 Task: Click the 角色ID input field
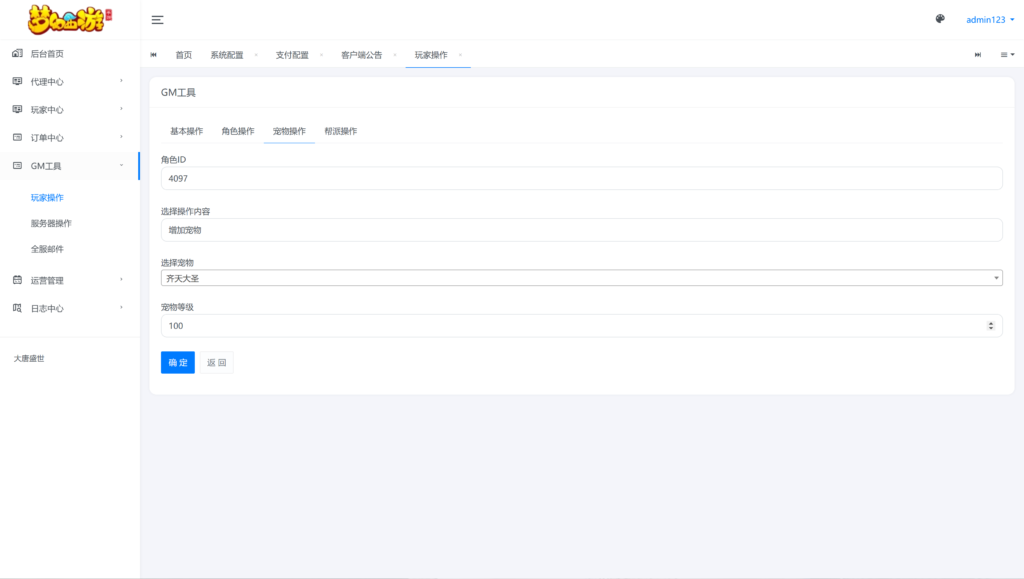tap(581, 178)
